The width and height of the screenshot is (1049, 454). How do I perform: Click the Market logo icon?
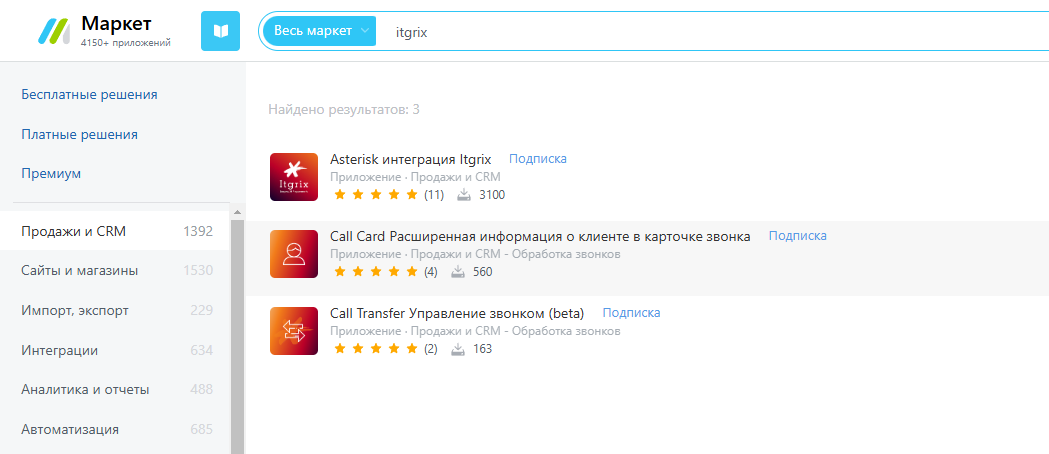tap(54, 31)
